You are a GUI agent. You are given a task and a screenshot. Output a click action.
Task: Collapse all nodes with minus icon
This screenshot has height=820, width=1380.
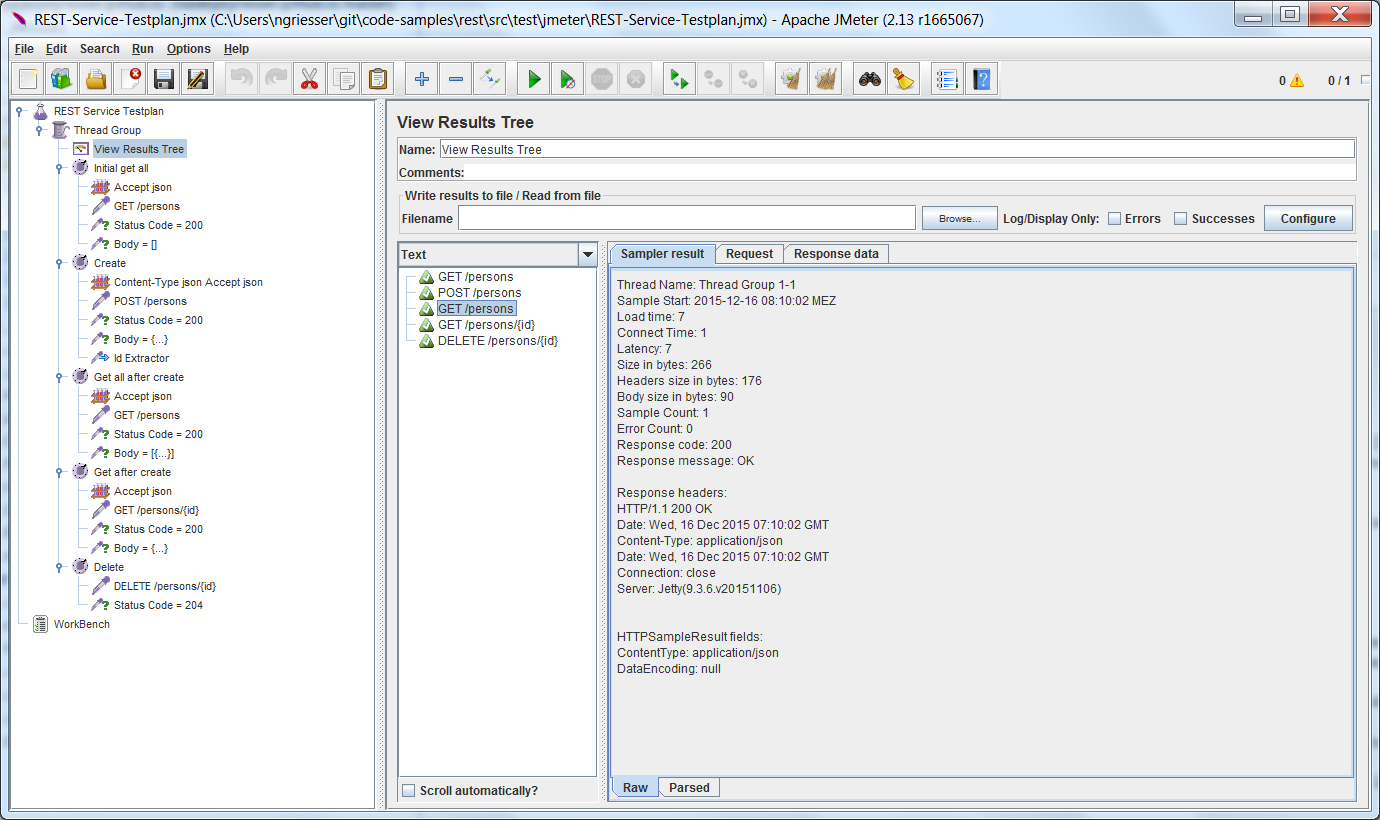pyautogui.click(x=456, y=79)
